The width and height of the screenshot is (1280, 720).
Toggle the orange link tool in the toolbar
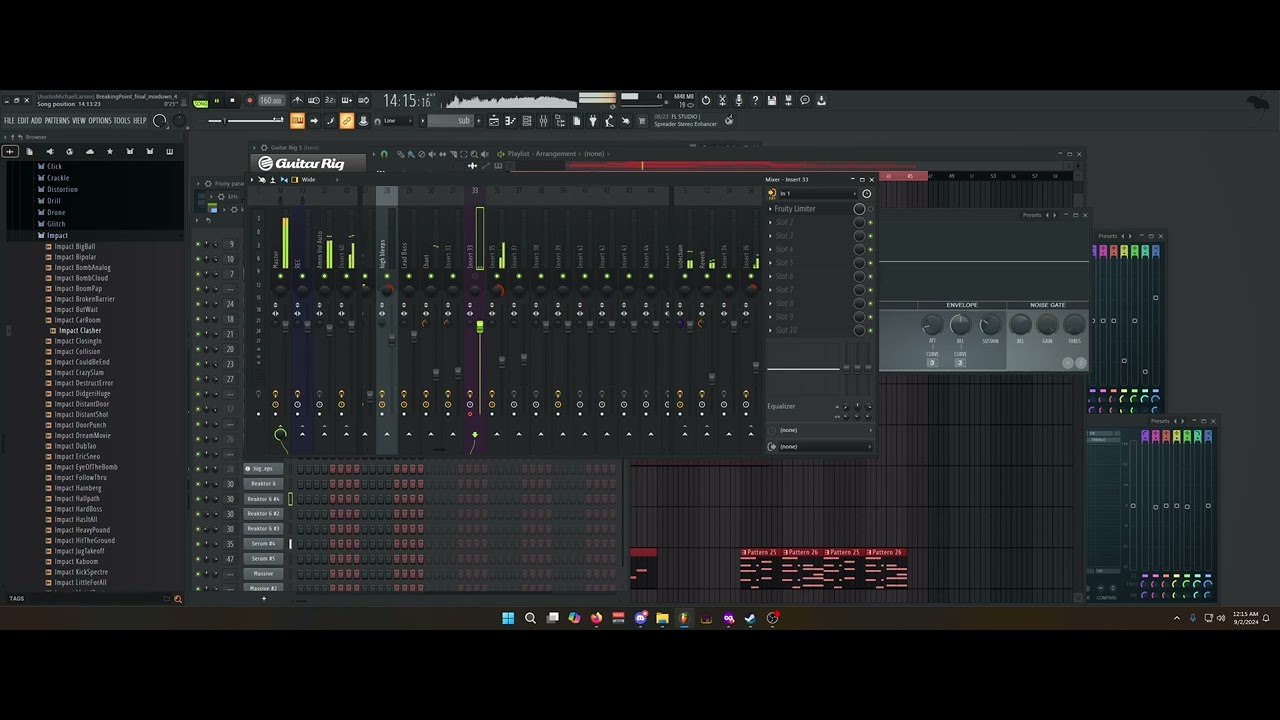click(347, 121)
